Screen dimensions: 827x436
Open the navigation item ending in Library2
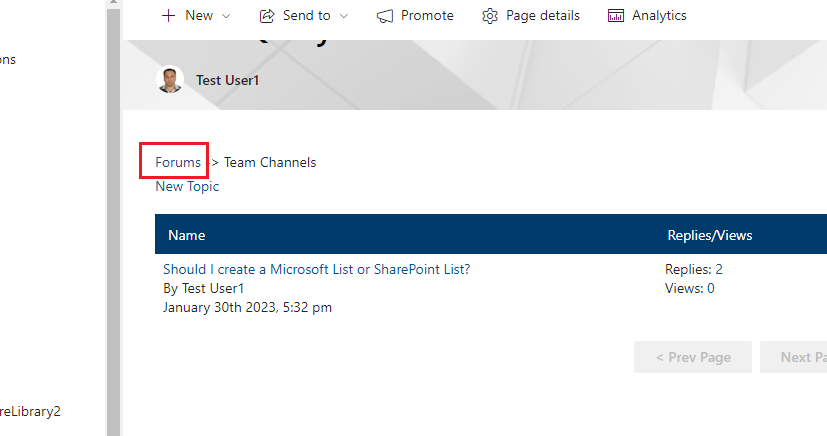[30, 410]
